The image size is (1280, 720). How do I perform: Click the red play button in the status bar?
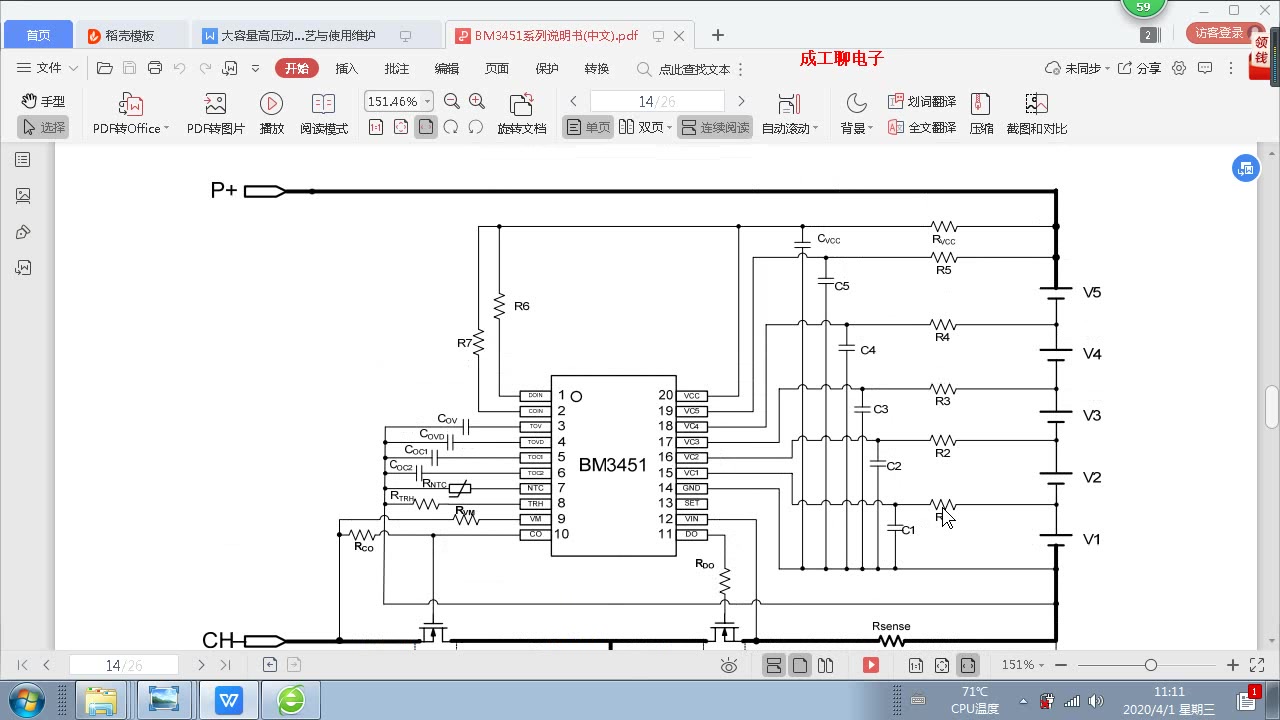pyautogui.click(x=870, y=665)
